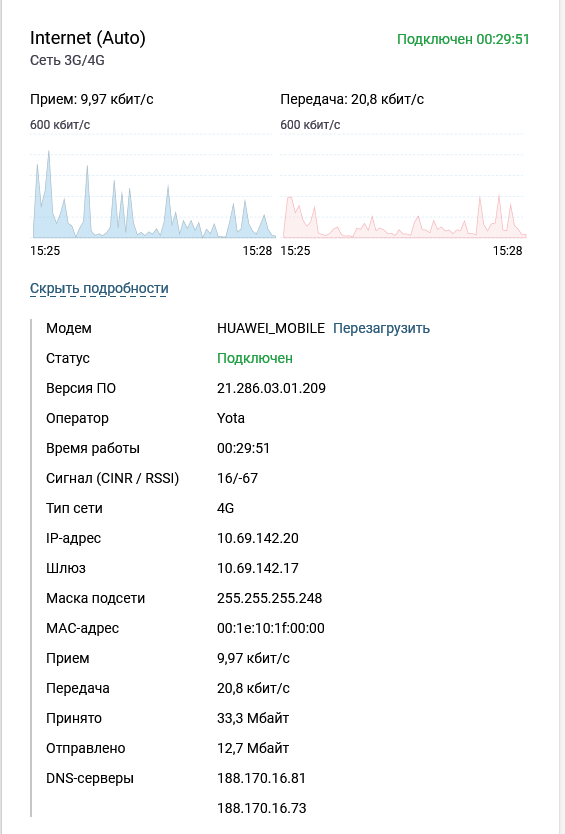
Task: Click the 'Версия ПО' label
Action: (x=81, y=388)
